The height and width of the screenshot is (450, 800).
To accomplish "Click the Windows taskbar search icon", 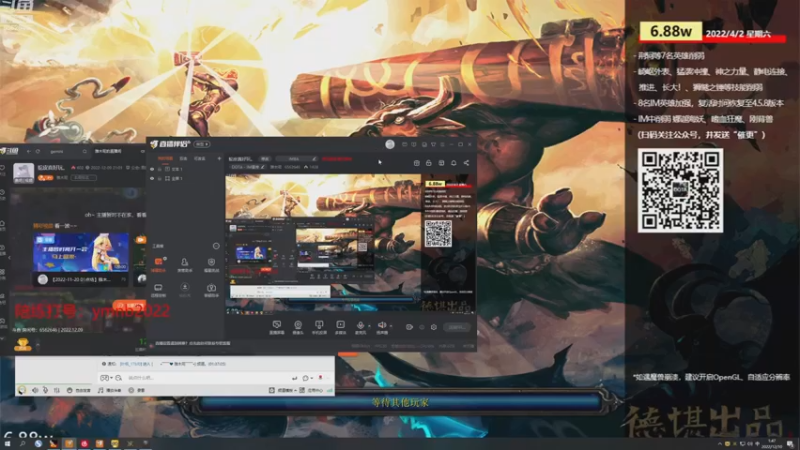I will pos(23,444).
